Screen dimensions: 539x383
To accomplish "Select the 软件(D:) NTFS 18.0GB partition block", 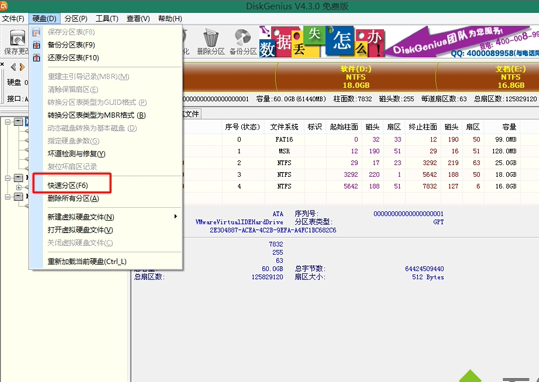I will click(356, 77).
